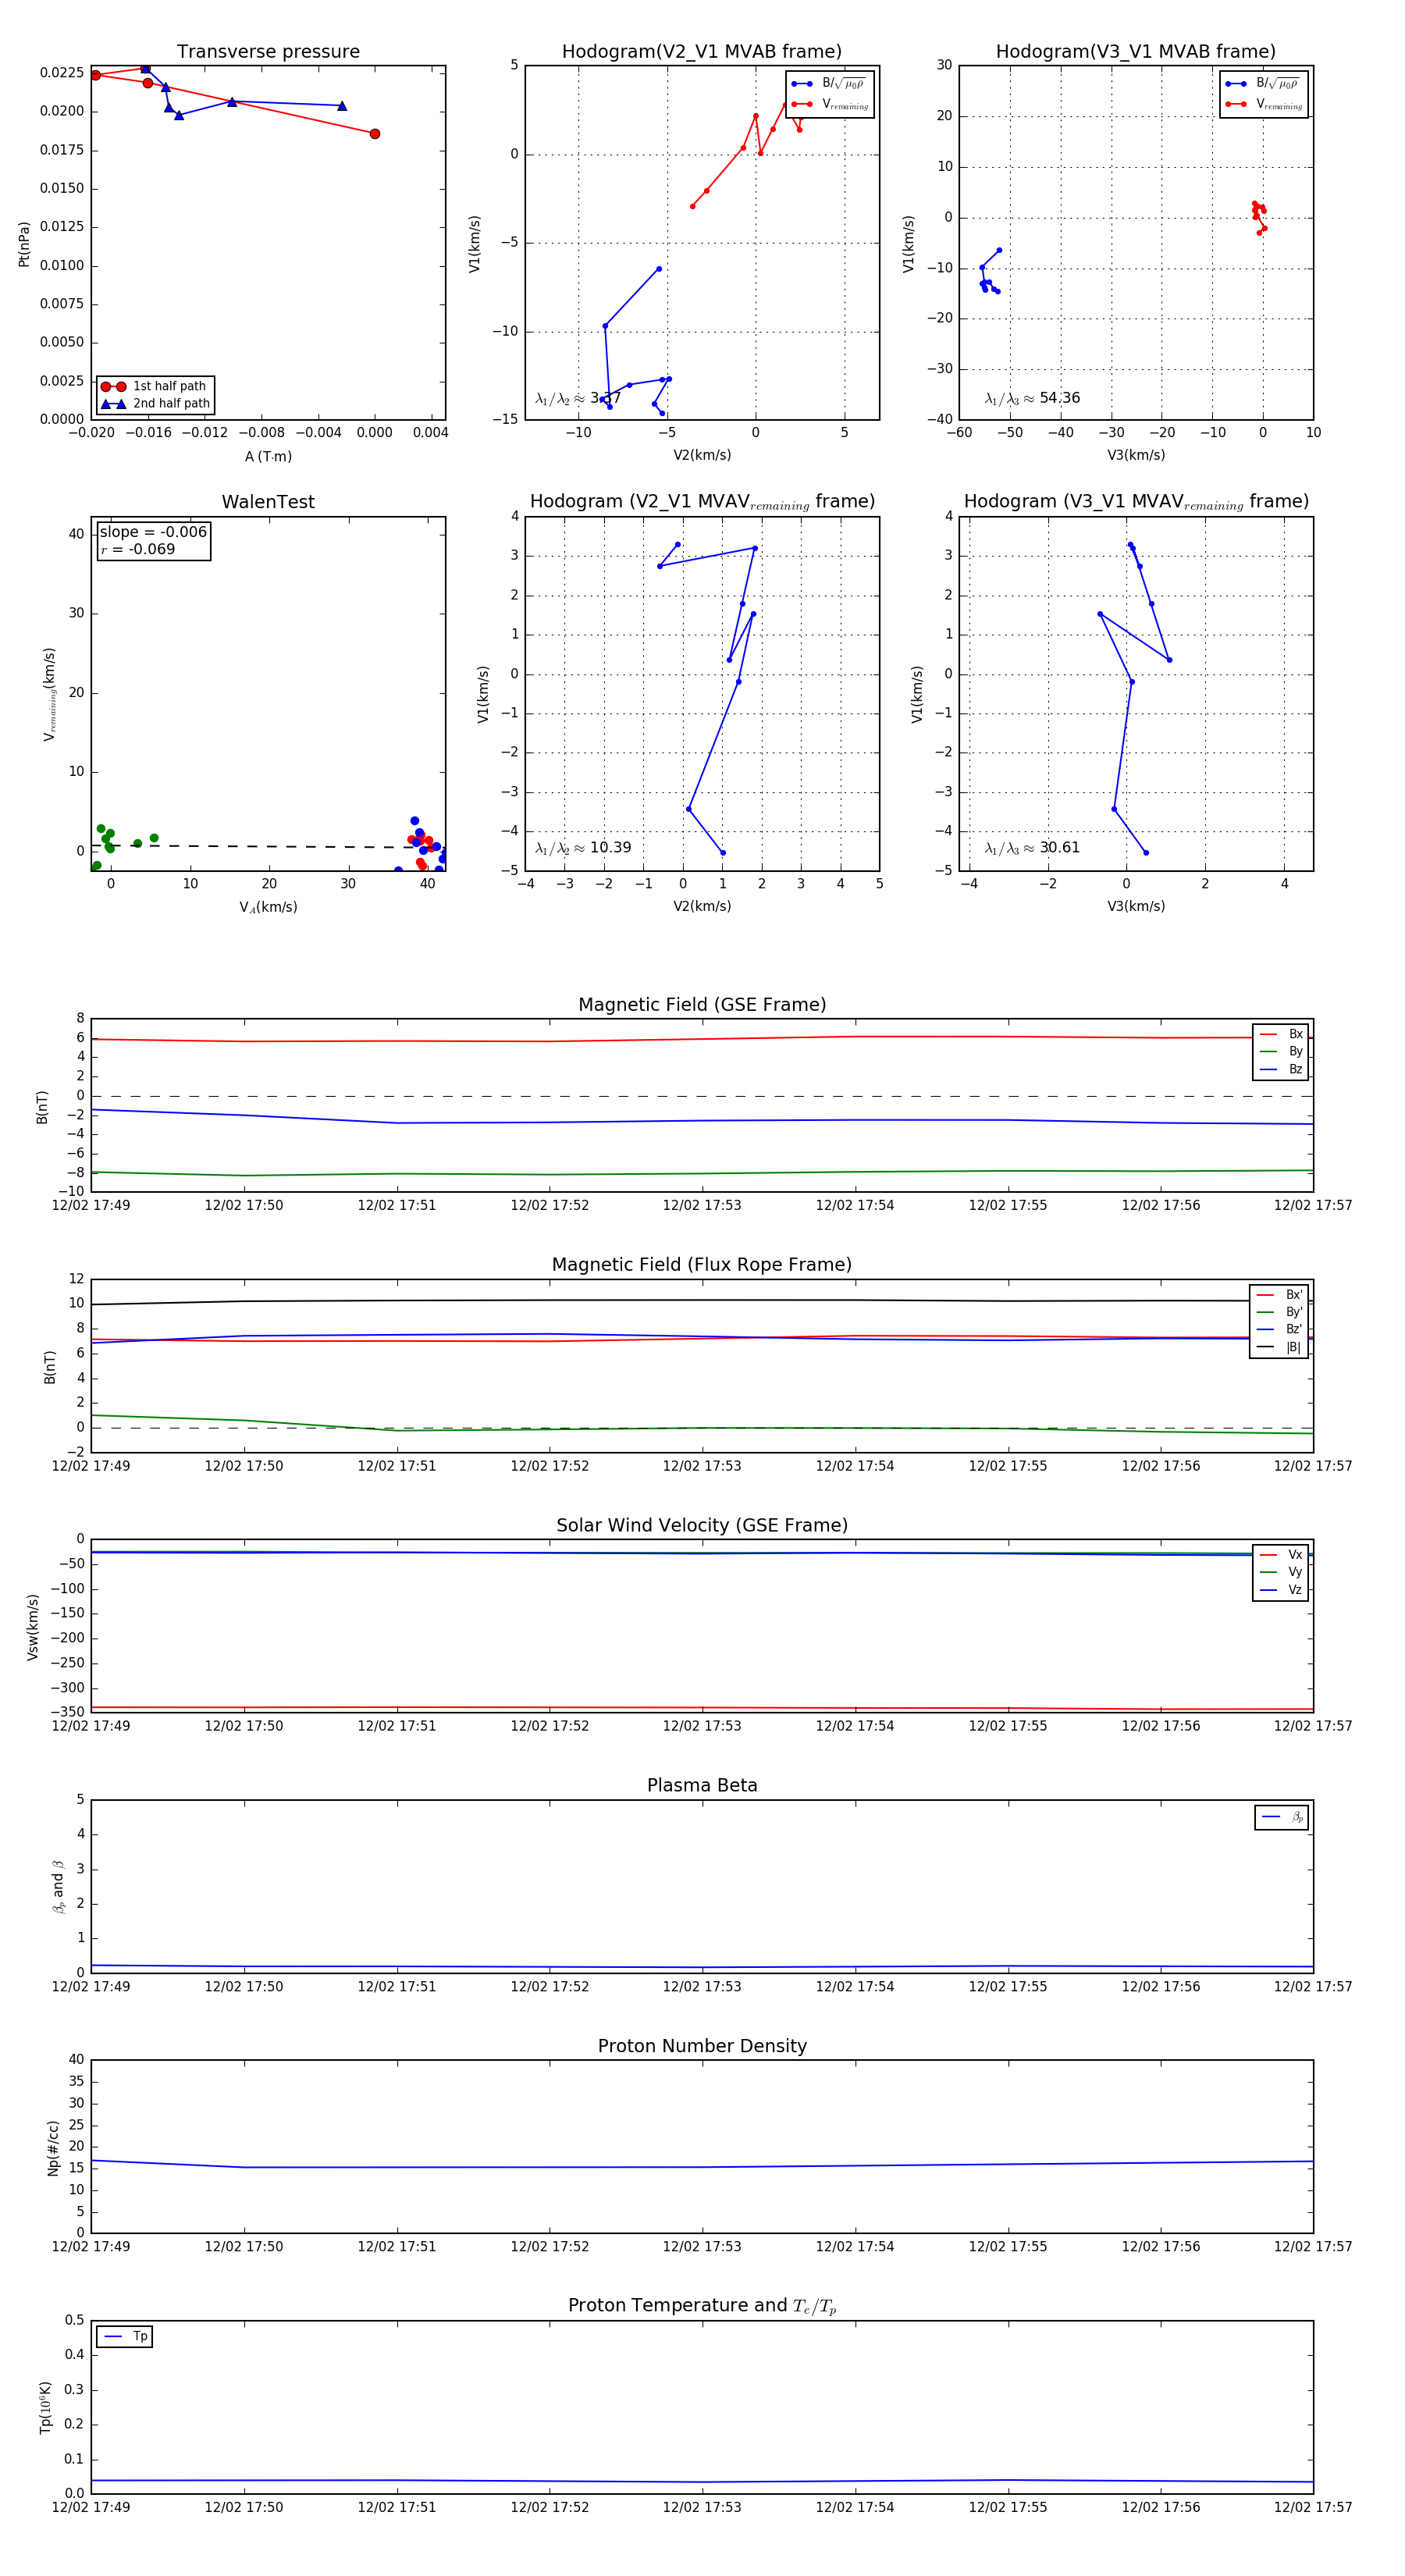Click the 'r = -0.069' annotation
Viewport: 1405px width, 2576px height.
click(x=138, y=549)
